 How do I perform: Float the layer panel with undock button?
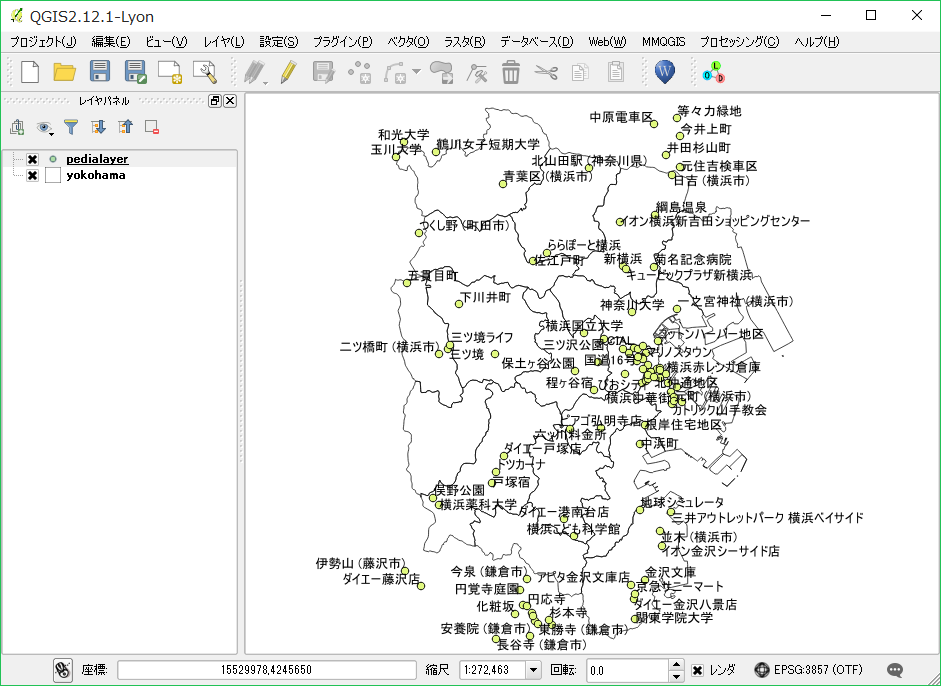[215, 101]
